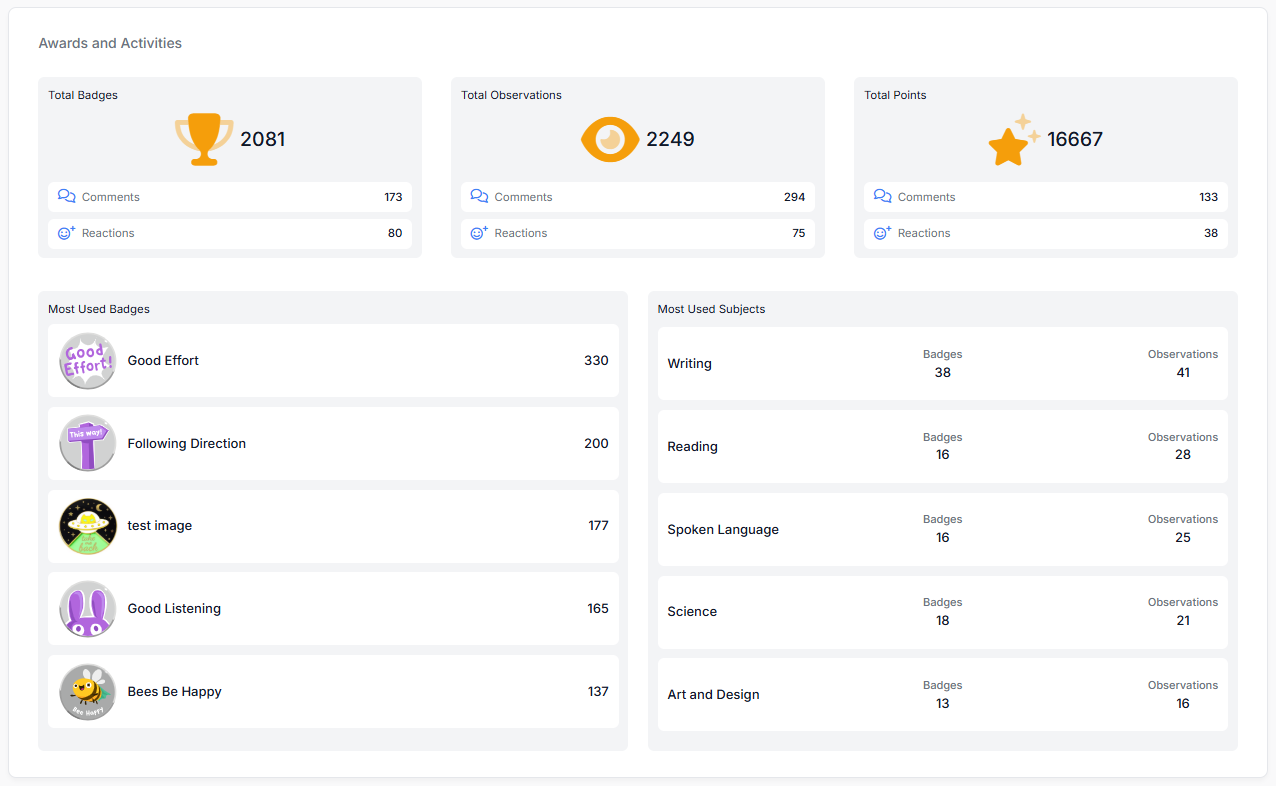Select the Good Effort badge icon
Viewport: 1276px width, 786px height.
click(88, 361)
